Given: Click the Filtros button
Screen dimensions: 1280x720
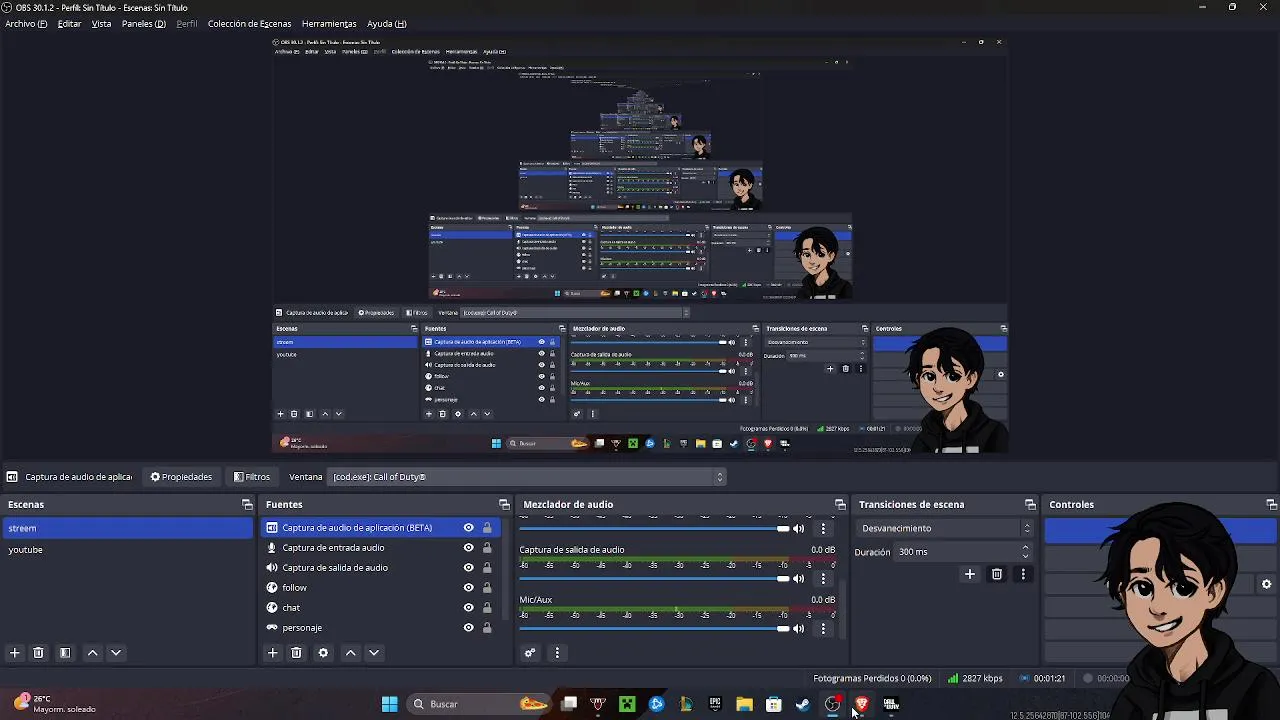Looking at the screenshot, I should pyautogui.click(x=252, y=477).
